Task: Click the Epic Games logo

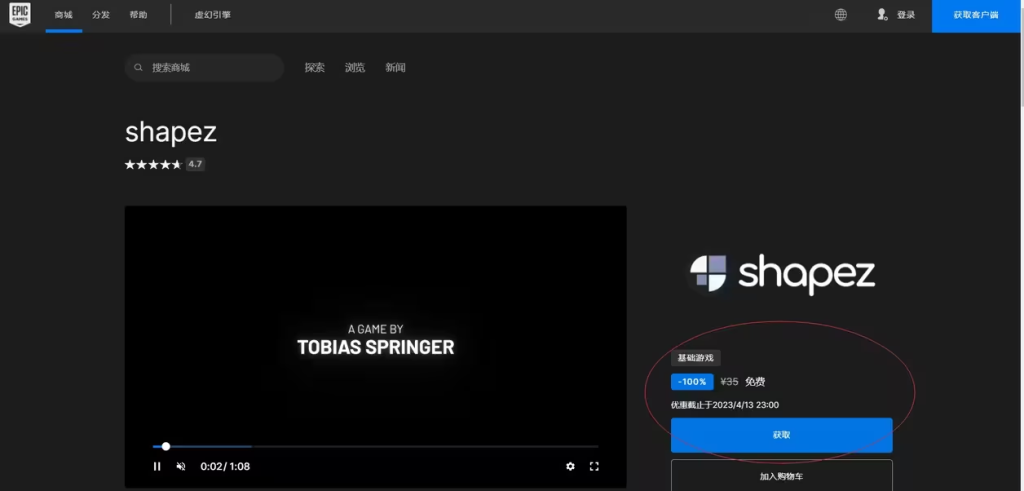Action: coord(20,14)
